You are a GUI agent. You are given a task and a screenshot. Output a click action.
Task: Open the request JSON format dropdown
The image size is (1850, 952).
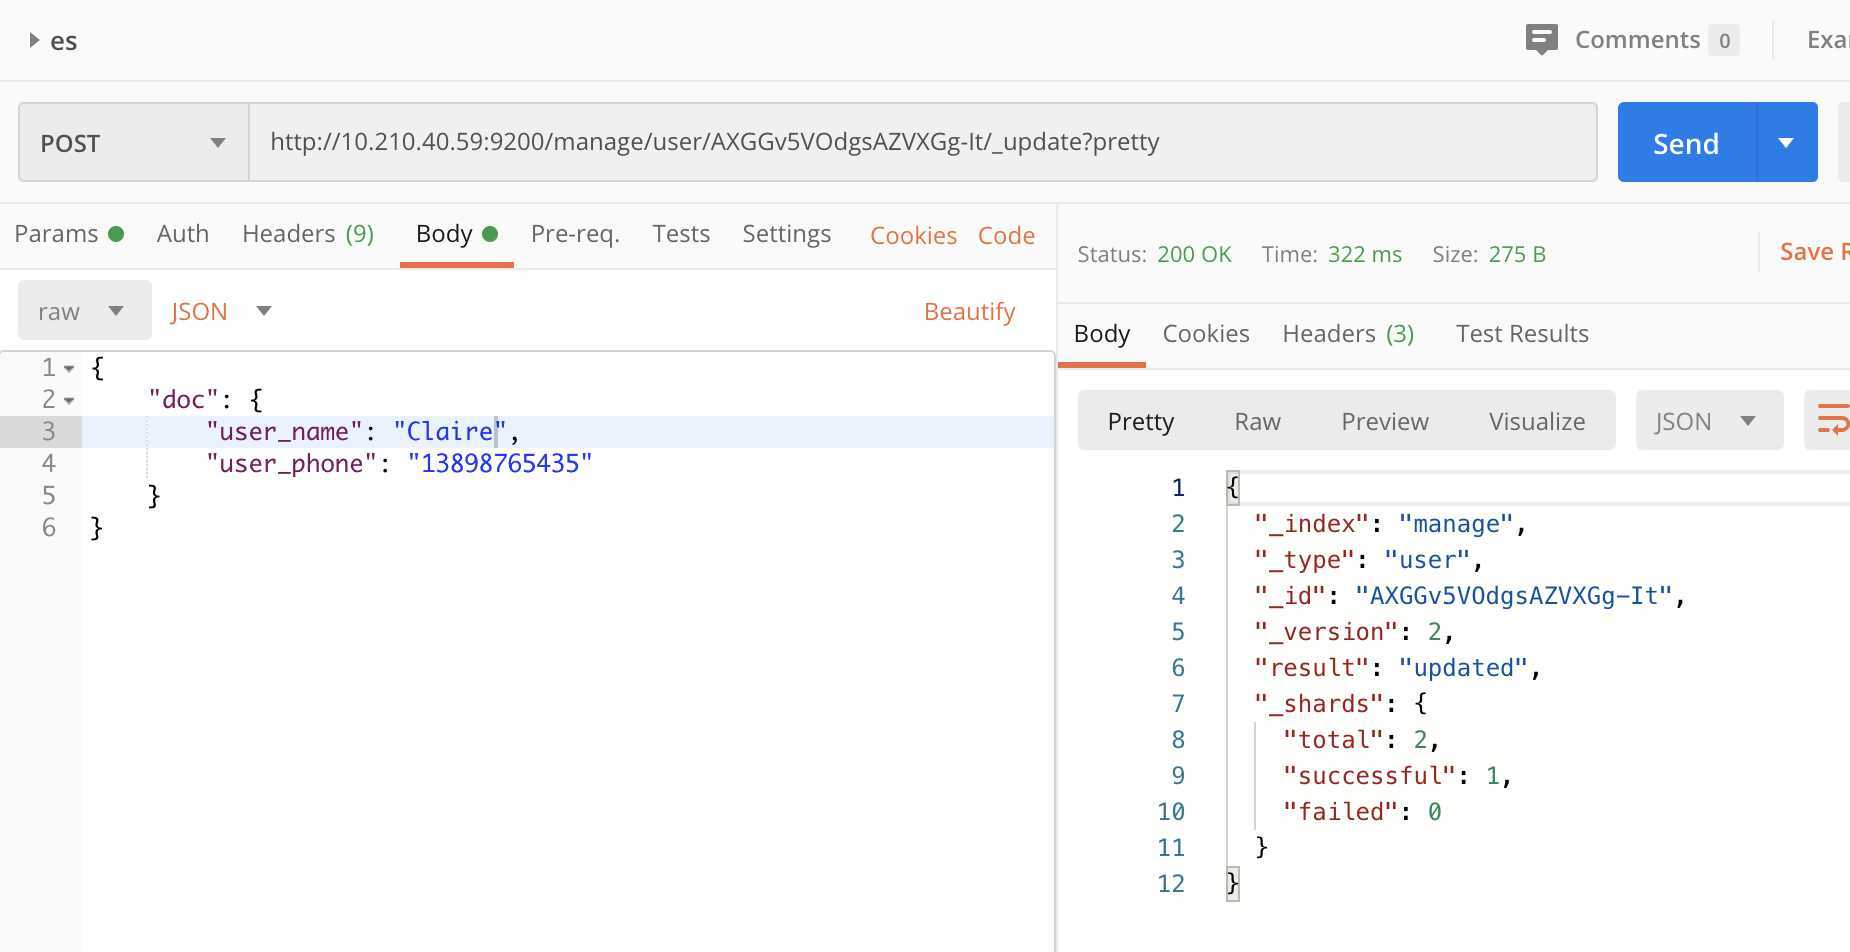[x=221, y=311]
